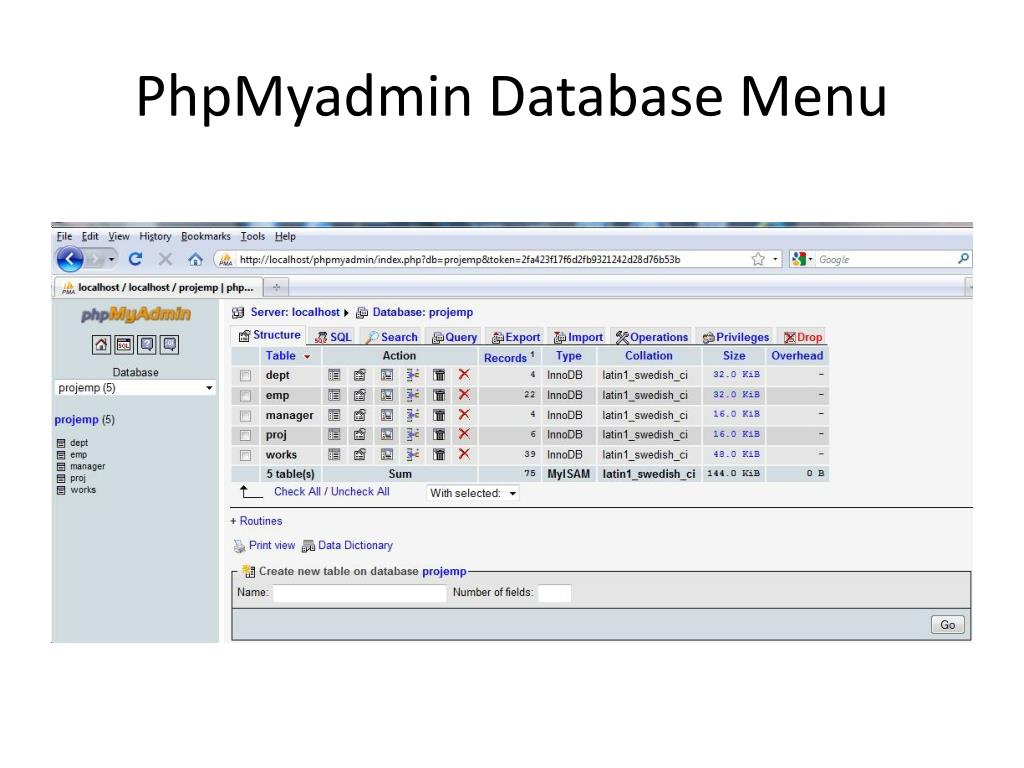Check the emp table checkbox

tap(246, 396)
